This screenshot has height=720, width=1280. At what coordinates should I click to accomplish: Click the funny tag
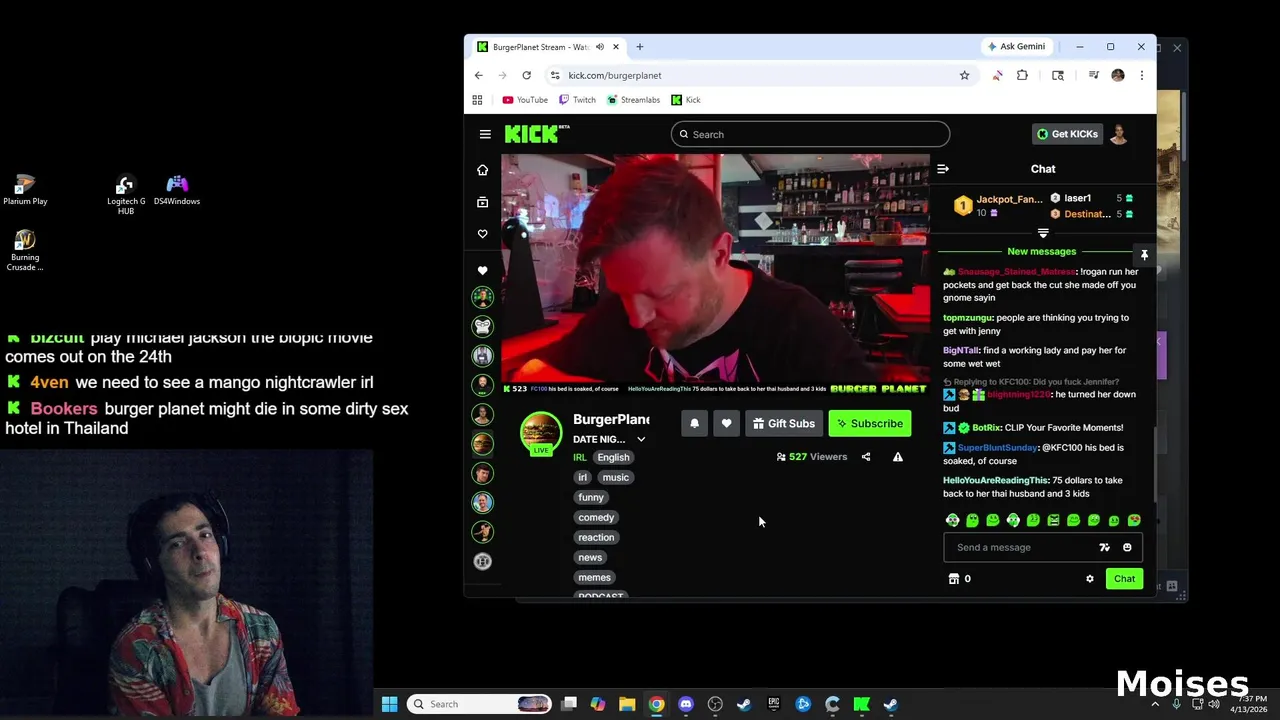591,498
